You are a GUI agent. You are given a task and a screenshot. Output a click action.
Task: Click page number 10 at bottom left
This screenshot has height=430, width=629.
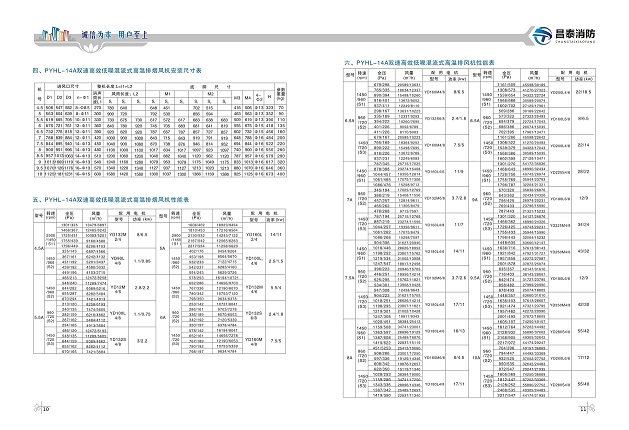click(46, 409)
